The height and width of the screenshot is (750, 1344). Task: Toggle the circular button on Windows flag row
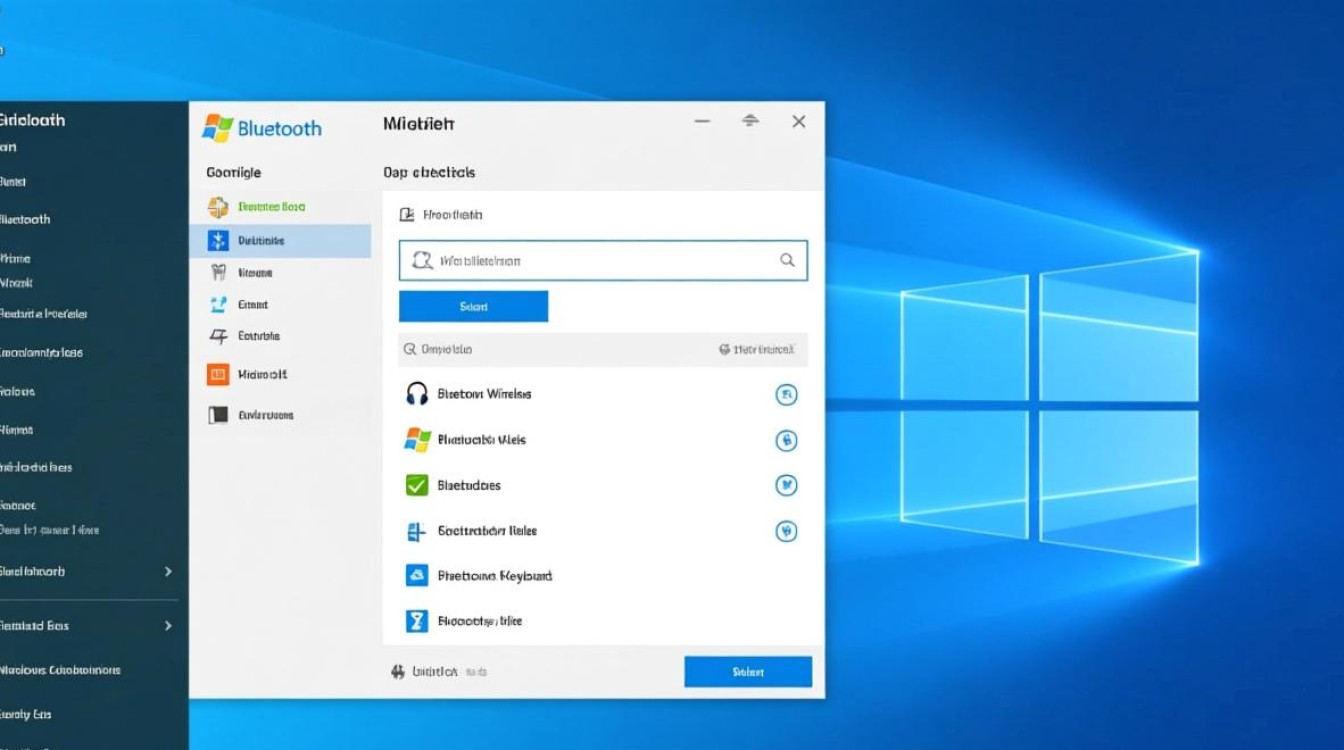787,440
